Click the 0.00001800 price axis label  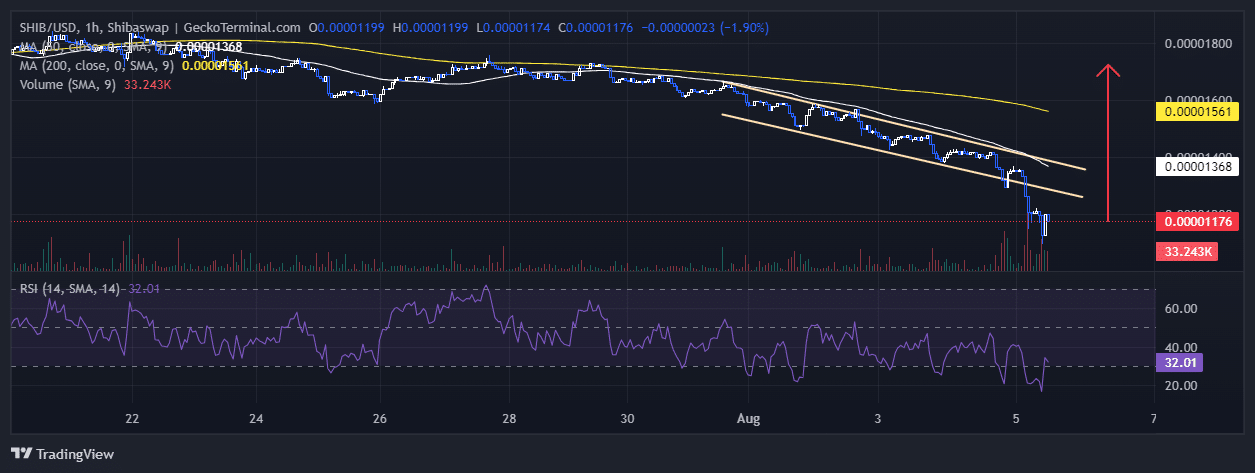point(1198,44)
